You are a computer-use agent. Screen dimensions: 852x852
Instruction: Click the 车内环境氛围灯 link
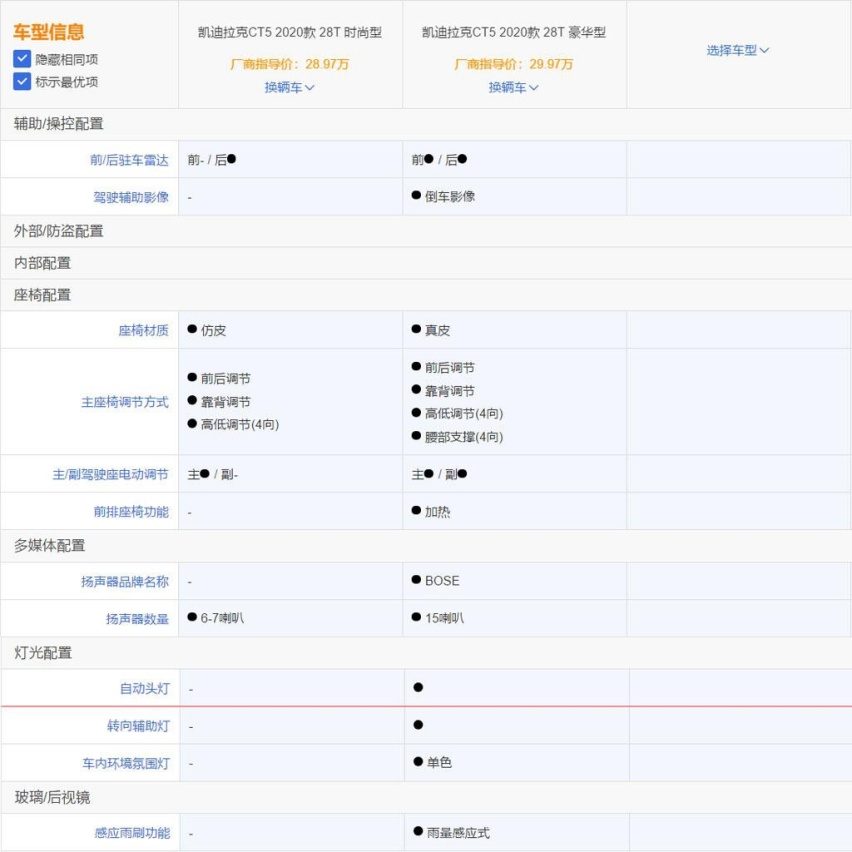pyautogui.click(x=126, y=763)
